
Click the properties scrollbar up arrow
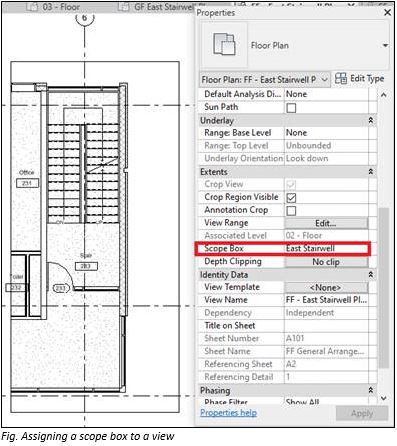[384, 95]
